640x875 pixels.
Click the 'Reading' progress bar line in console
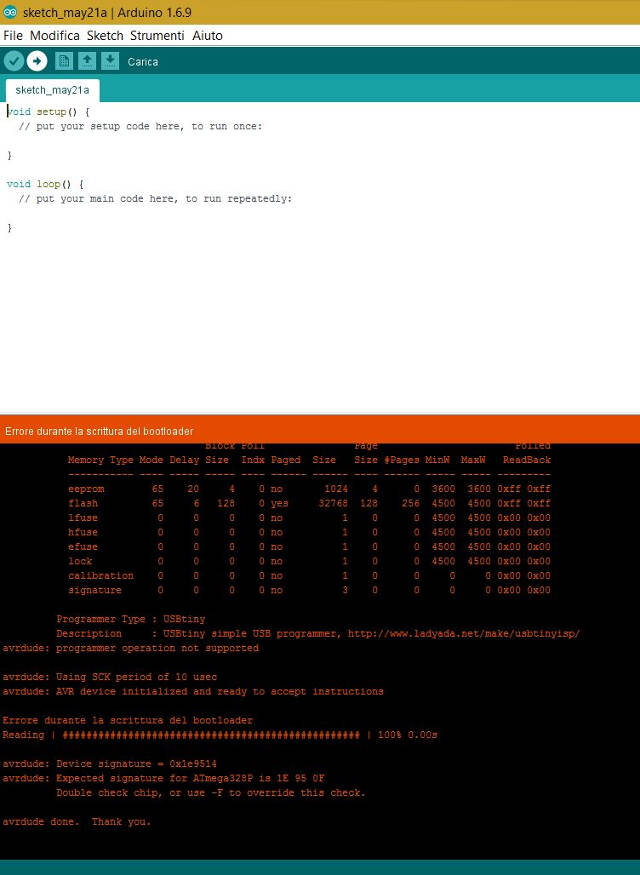220,735
